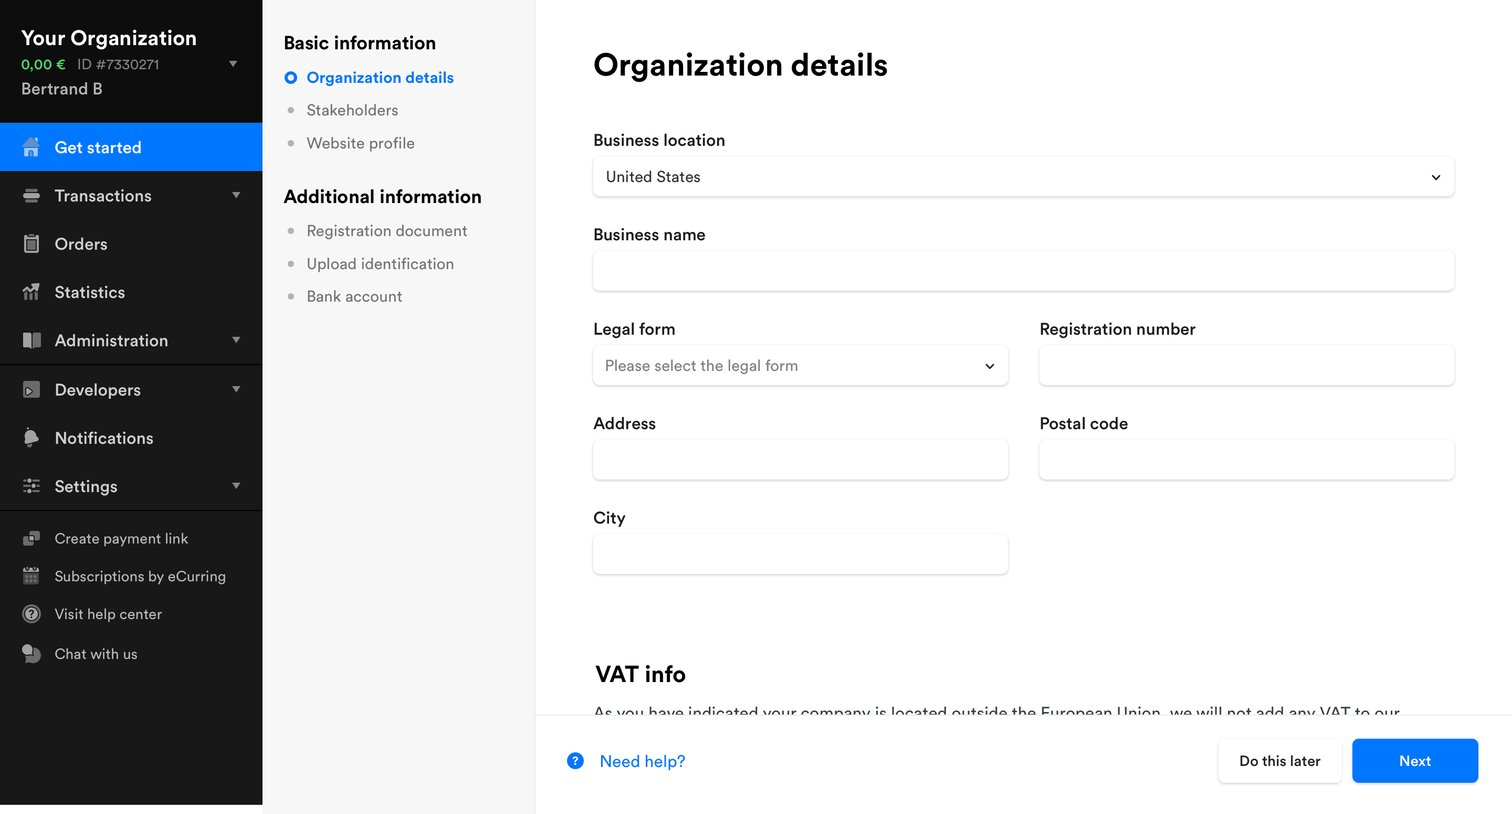Click the Get started house icon
This screenshot has height=814, width=1512.
tap(31, 147)
